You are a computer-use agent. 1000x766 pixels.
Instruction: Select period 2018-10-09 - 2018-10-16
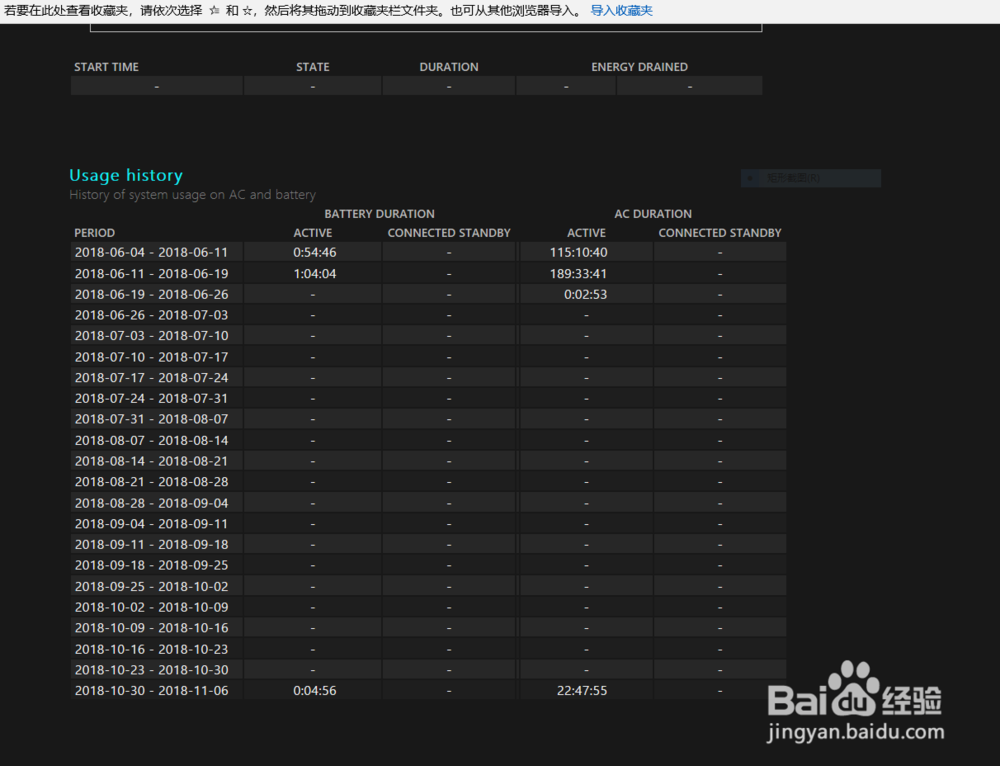click(x=151, y=628)
